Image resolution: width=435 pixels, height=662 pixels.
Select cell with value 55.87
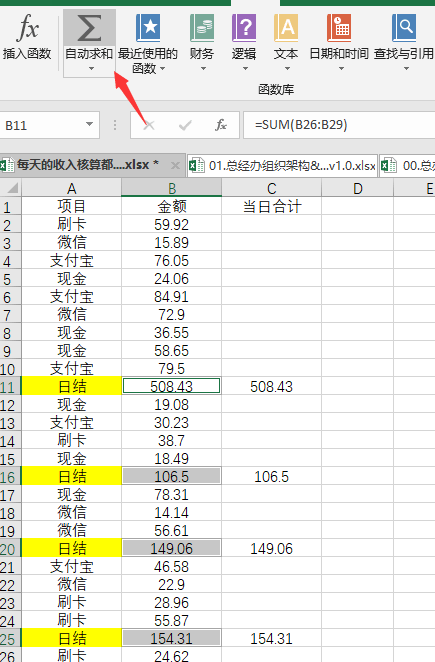(x=171, y=621)
